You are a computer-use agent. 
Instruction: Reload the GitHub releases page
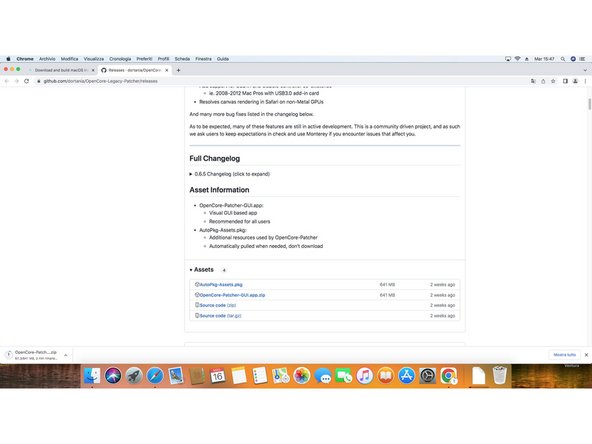(x=26, y=81)
